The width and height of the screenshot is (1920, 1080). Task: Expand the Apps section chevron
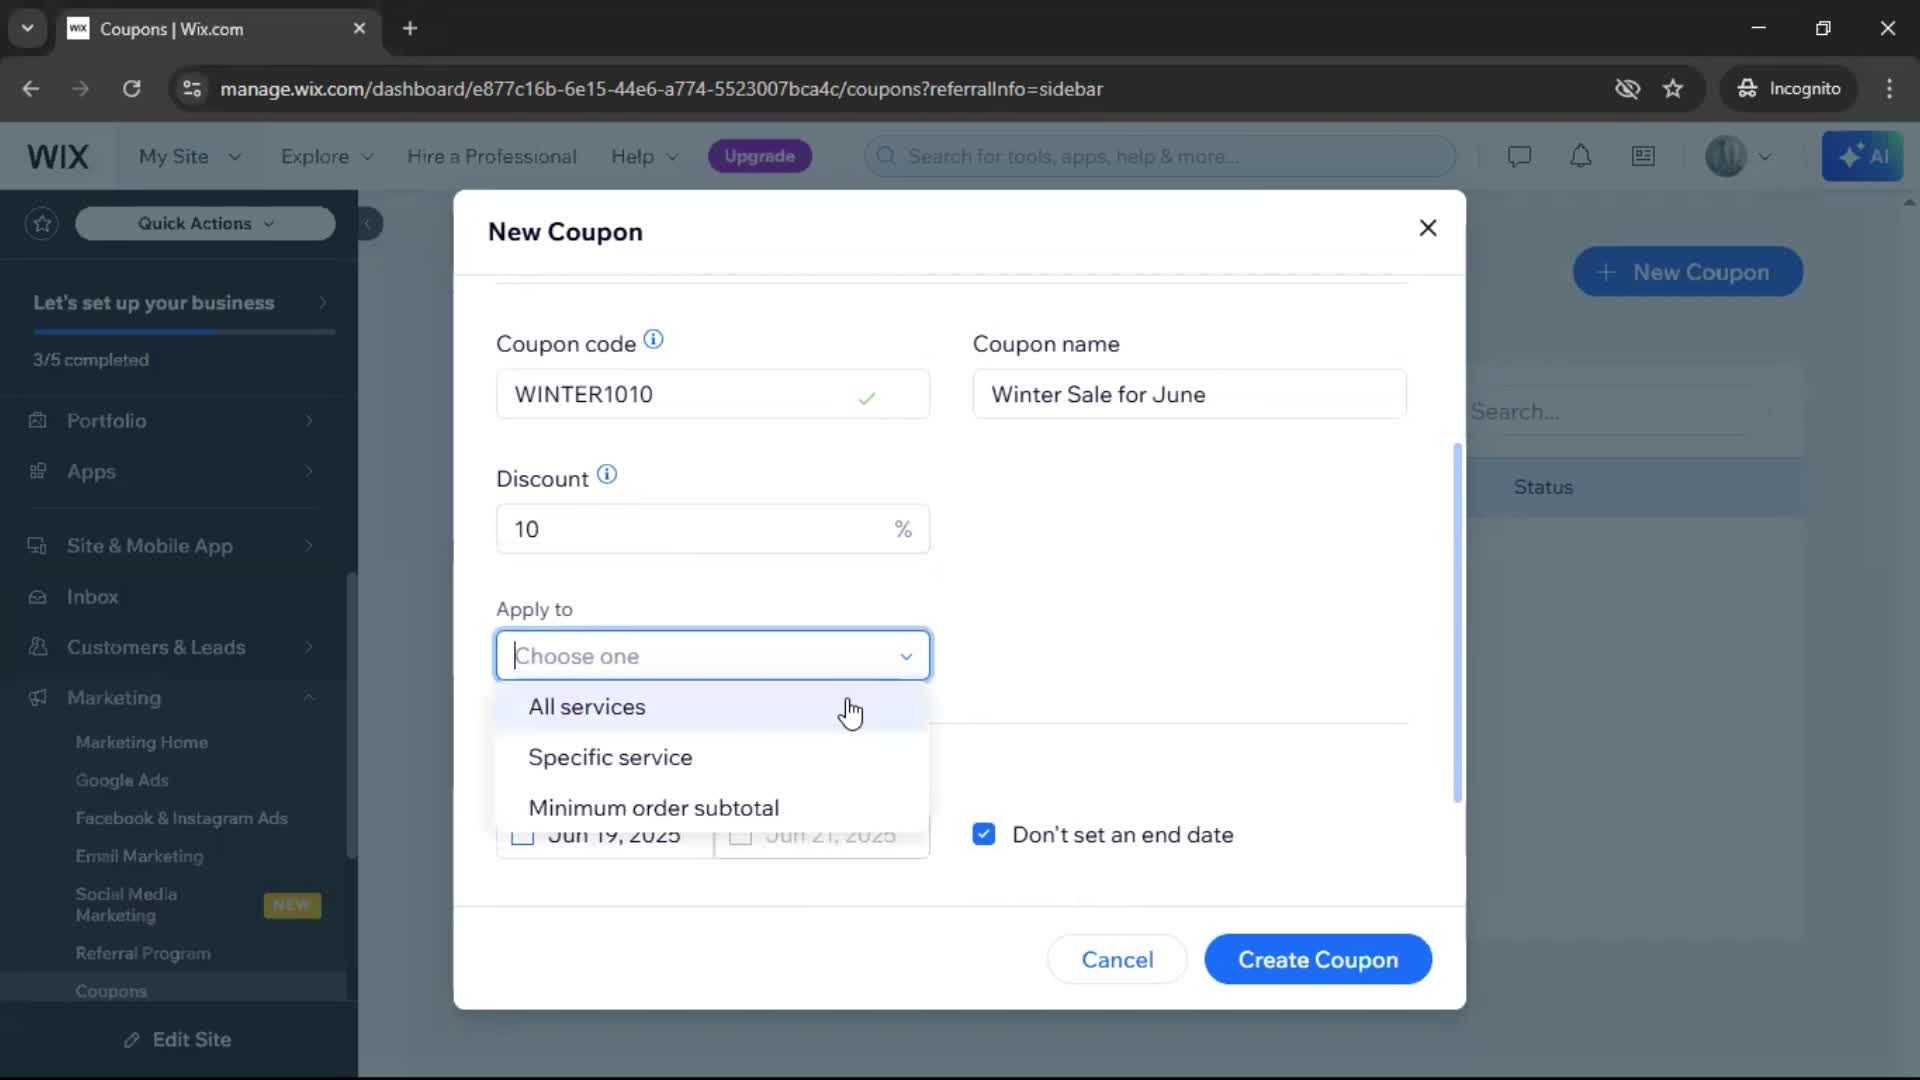point(309,472)
